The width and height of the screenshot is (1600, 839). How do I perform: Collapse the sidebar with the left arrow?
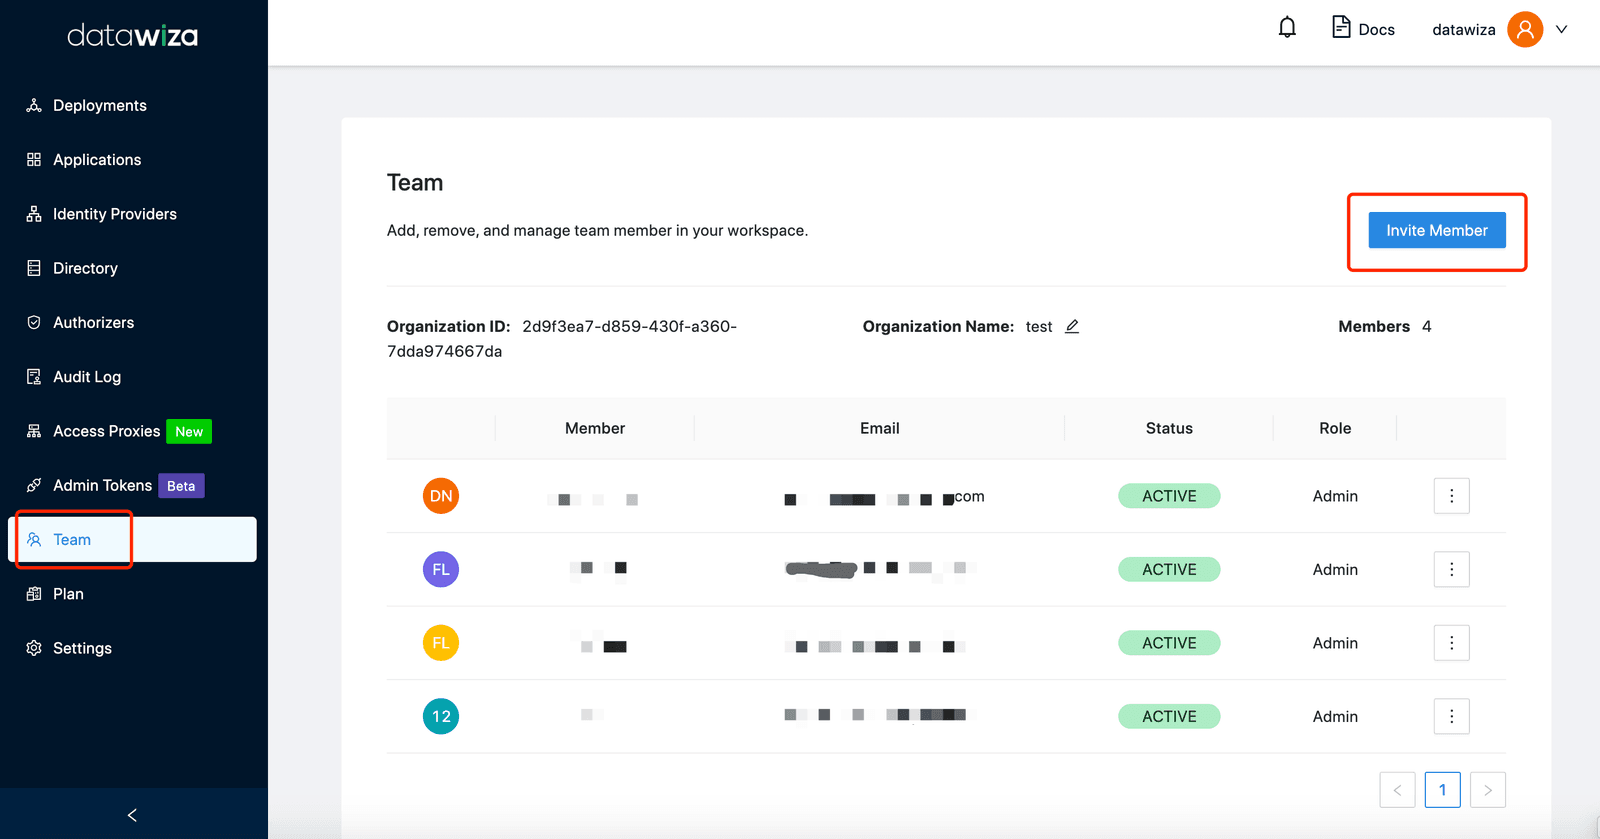pos(133,815)
